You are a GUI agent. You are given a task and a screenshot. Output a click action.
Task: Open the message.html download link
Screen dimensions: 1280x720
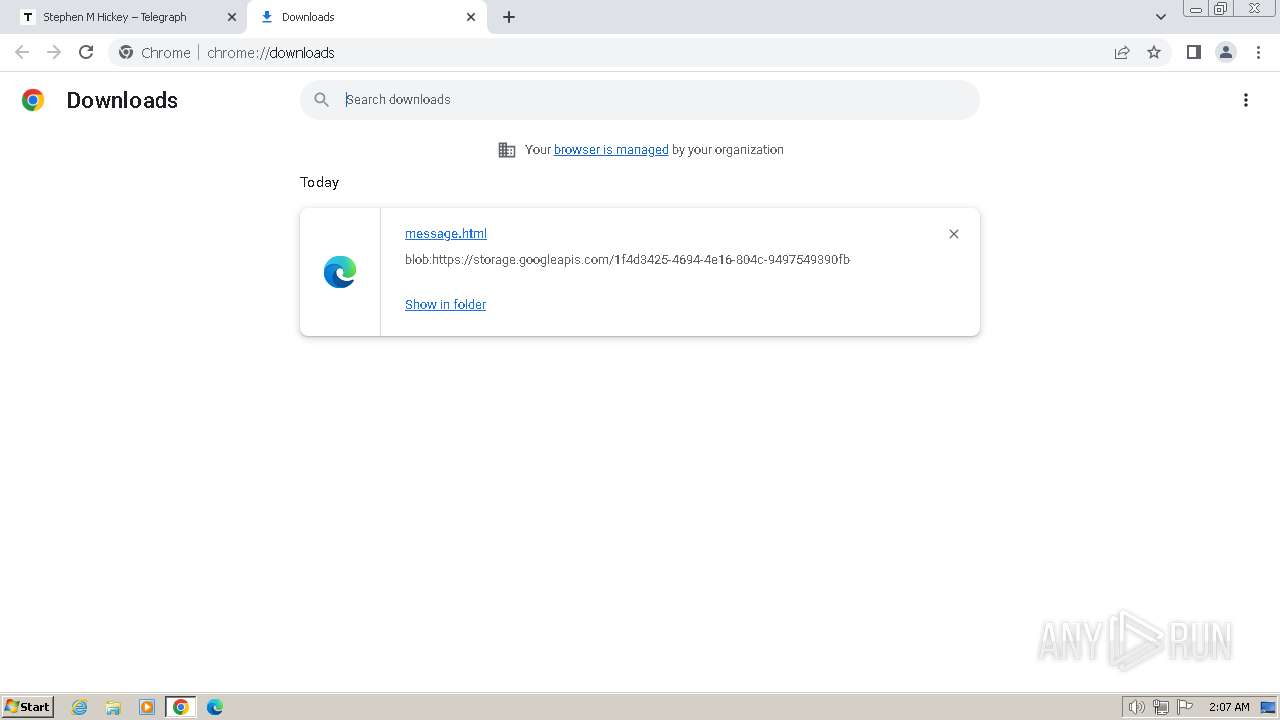pyautogui.click(x=446, y=234)
